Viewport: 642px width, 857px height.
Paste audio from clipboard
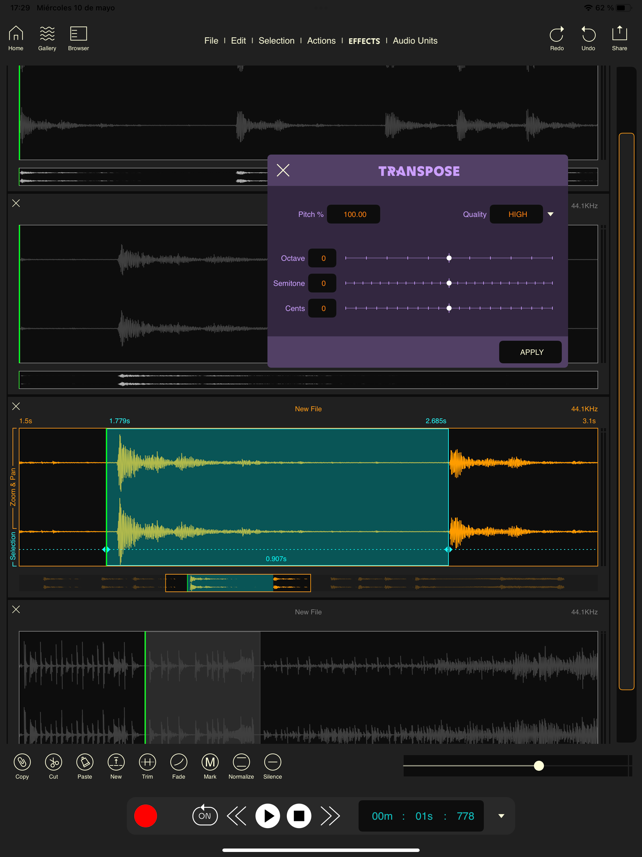coord(85,766)
